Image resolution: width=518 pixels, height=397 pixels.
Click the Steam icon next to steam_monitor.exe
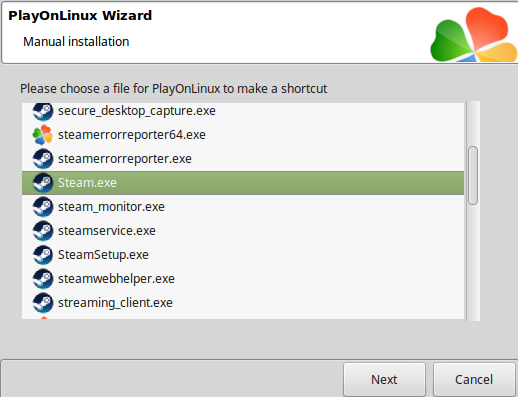click(x=43, y=207)
